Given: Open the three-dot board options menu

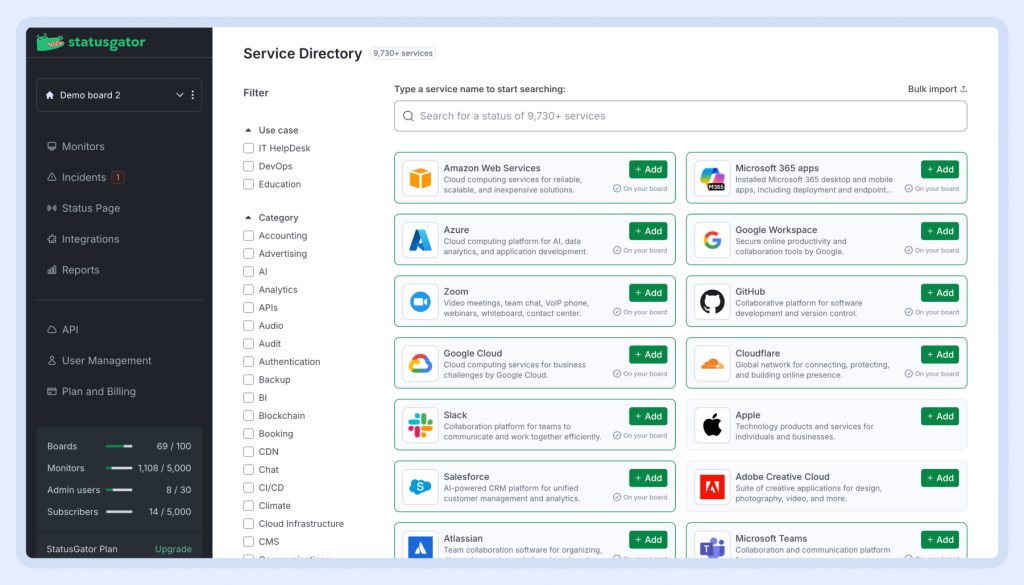Looking at the screenshot, I should pos(193,95).
